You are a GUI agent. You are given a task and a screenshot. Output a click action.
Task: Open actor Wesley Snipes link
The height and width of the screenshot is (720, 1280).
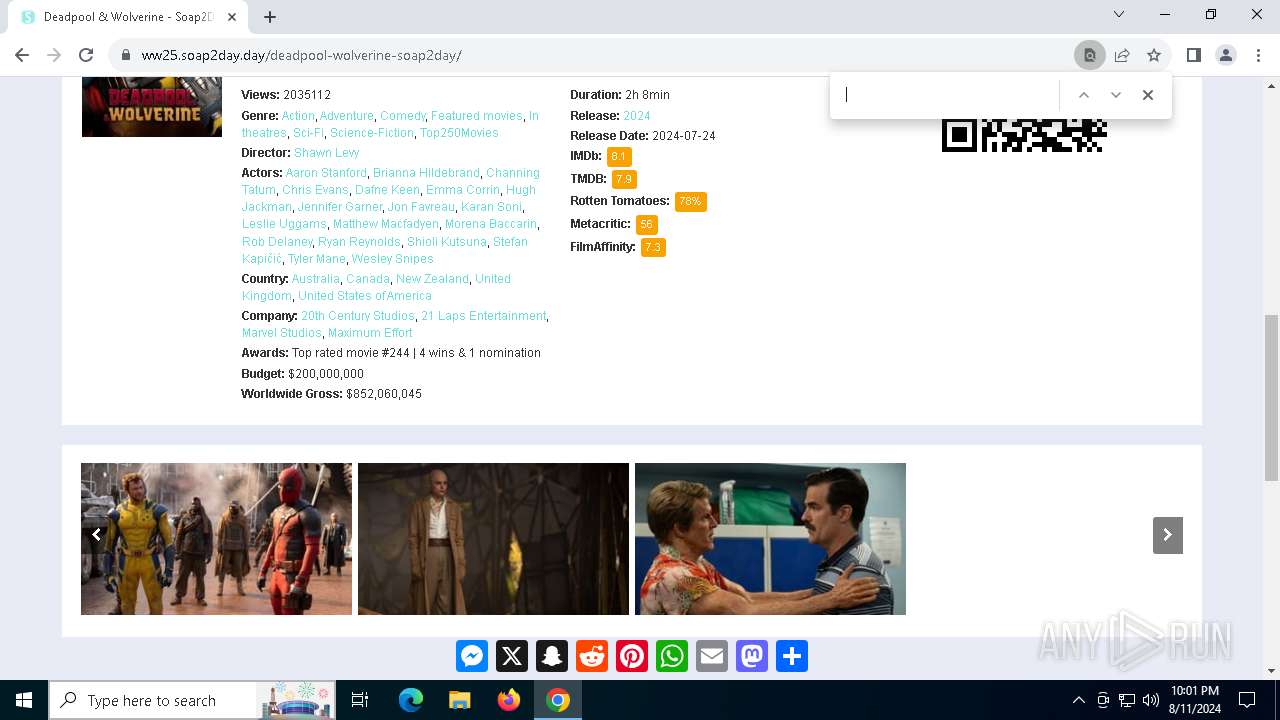coord(392,259)
